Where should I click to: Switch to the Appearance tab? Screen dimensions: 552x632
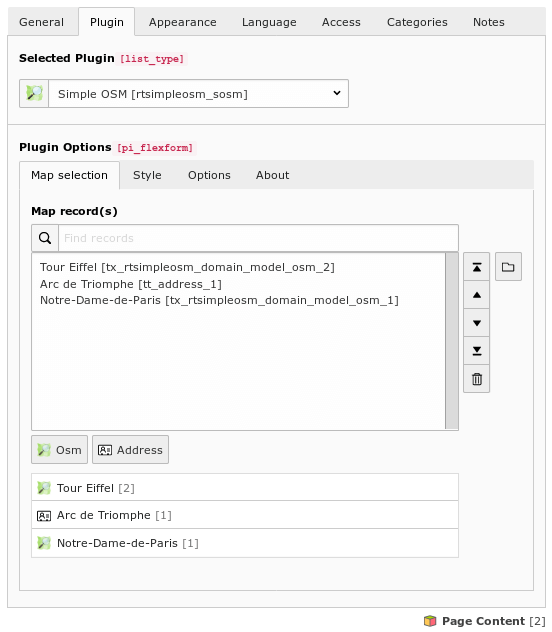click(x=183, y=22)
